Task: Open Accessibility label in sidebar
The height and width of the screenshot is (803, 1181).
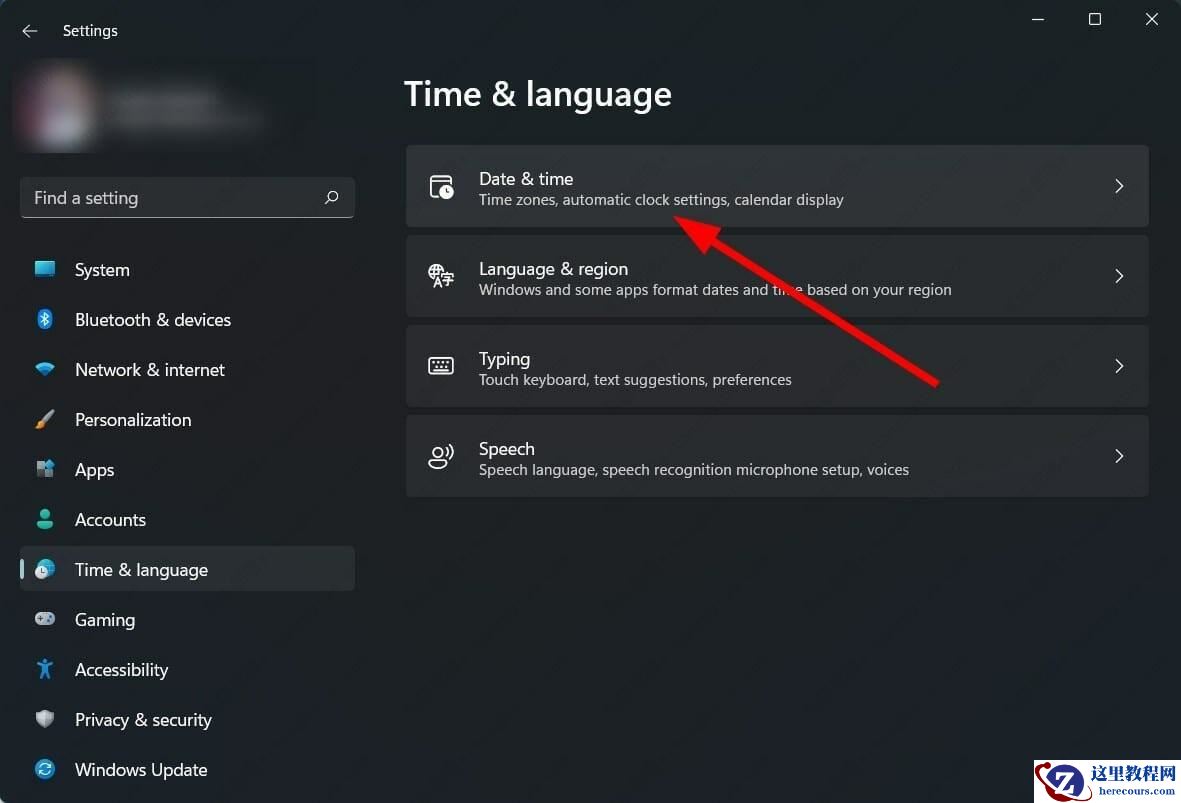Action: 122,670
